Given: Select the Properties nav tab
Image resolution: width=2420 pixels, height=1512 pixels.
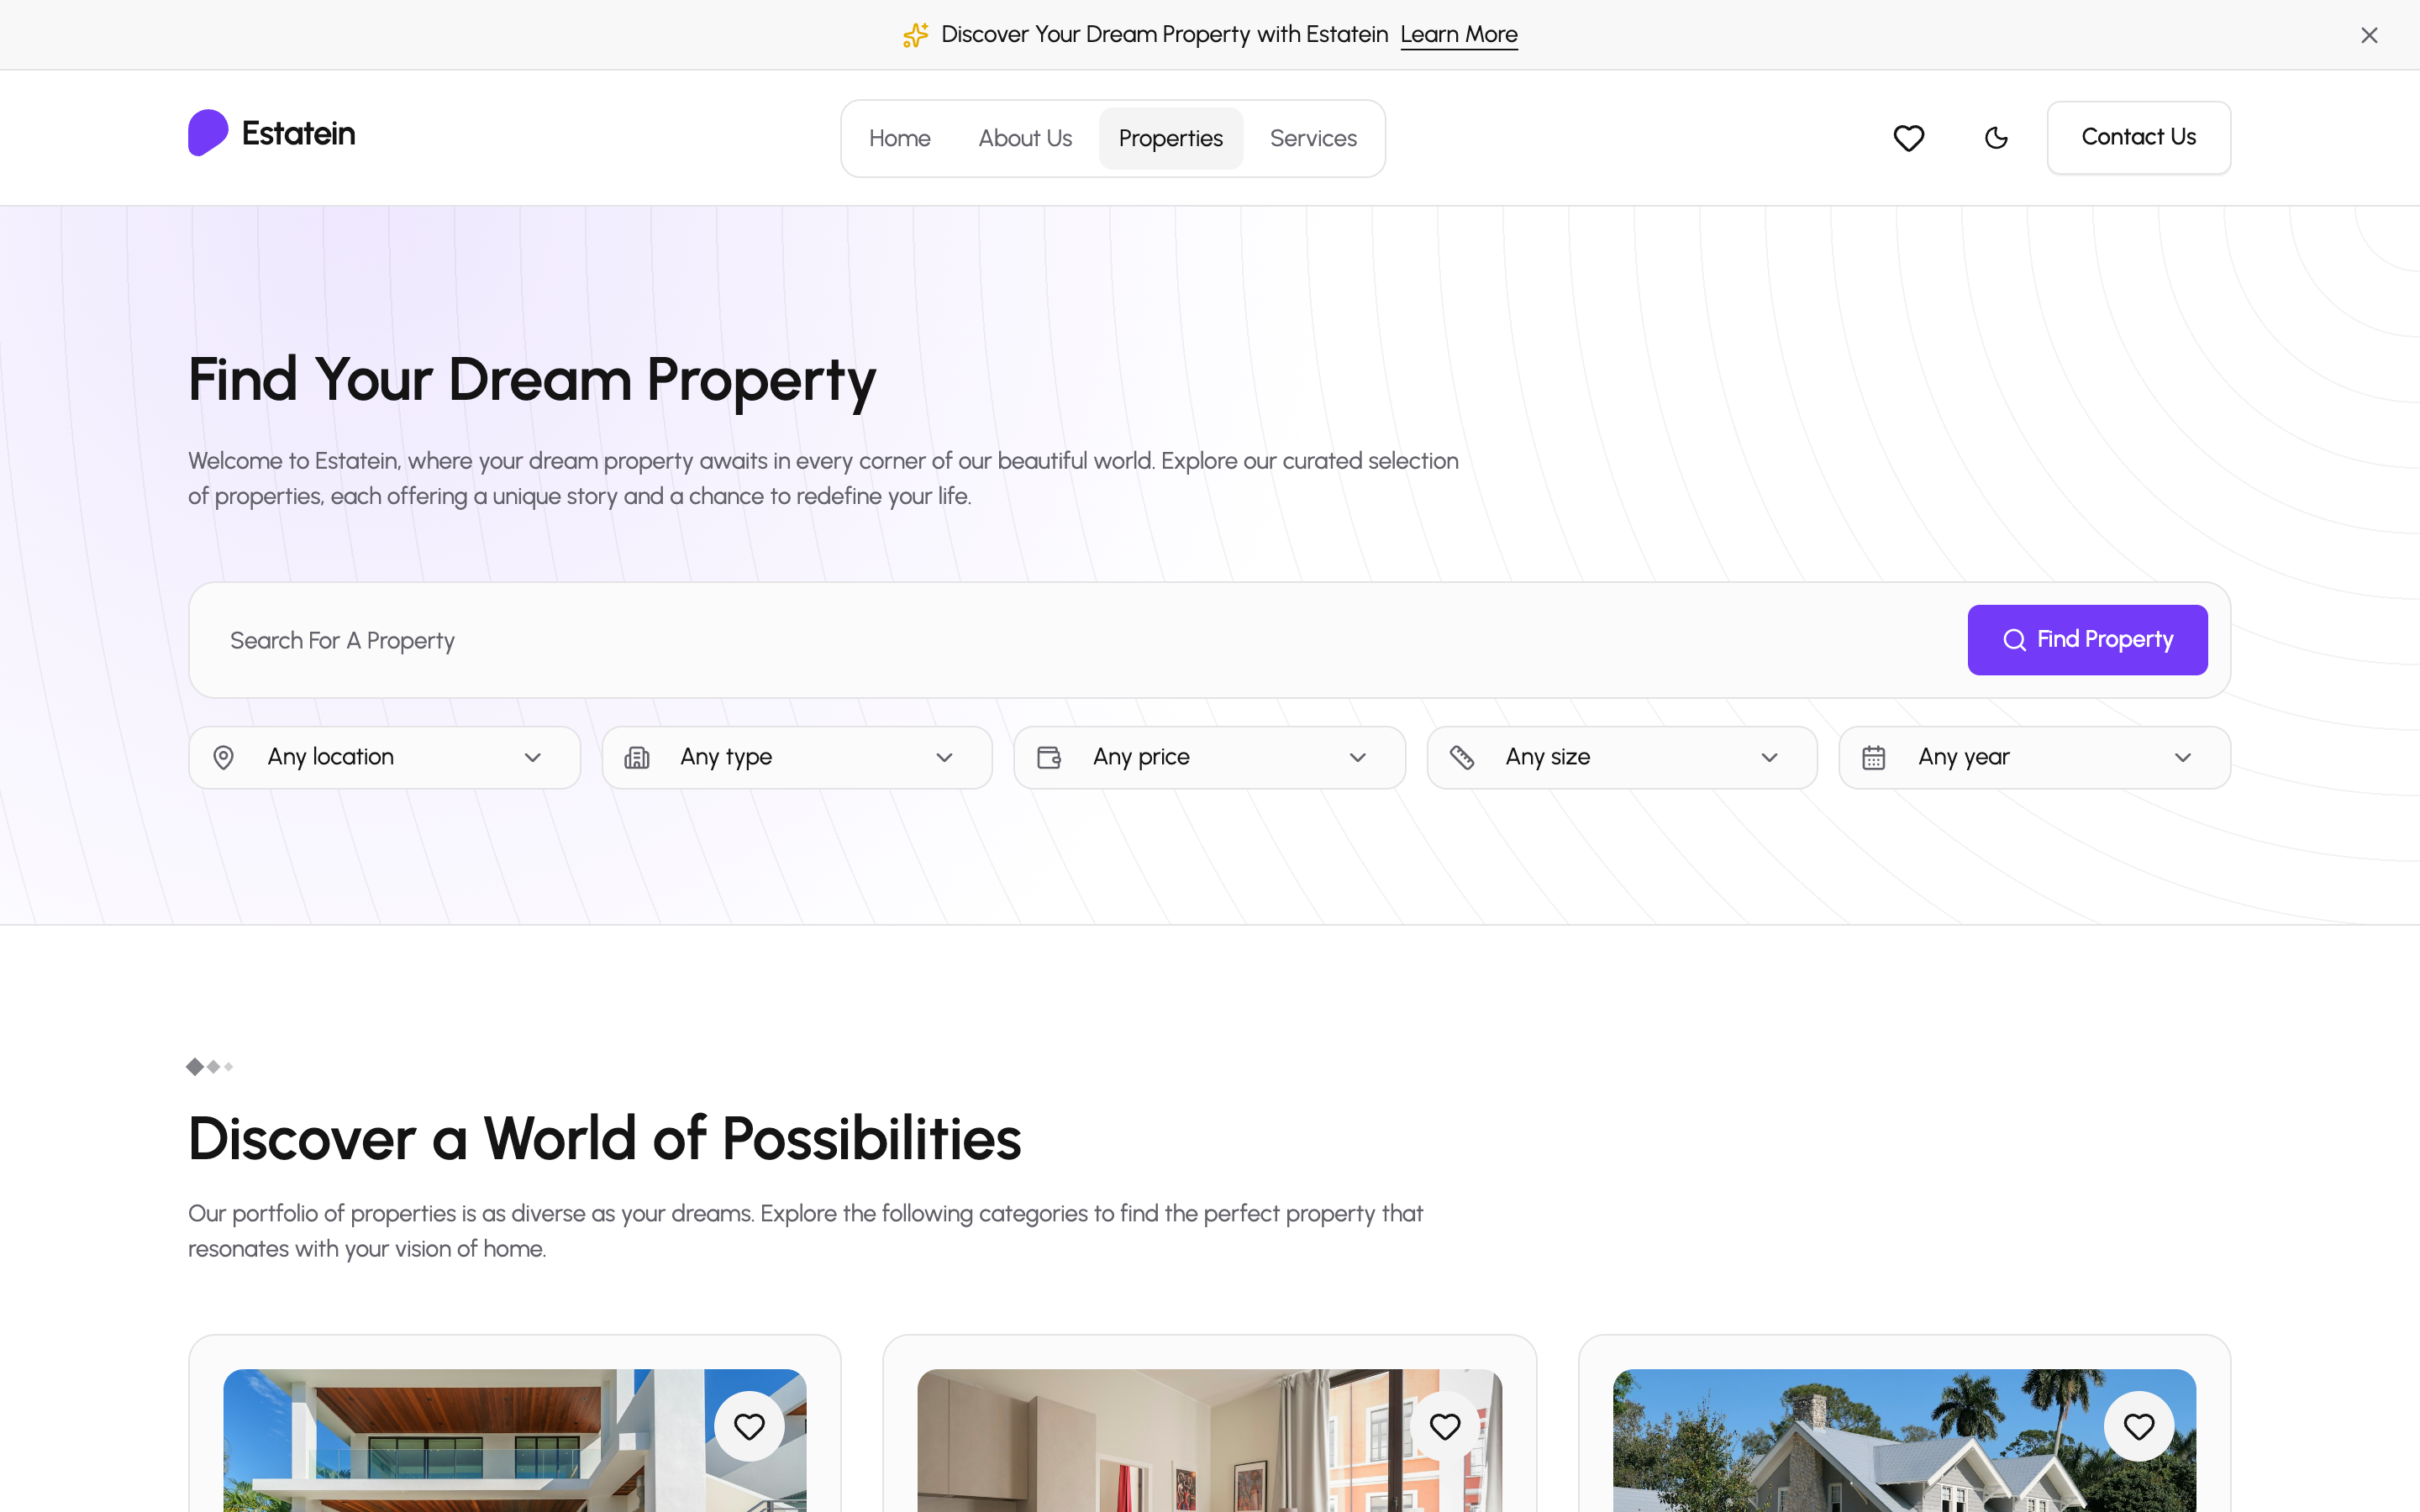Looking at the screenshot, I should click(x=1171, y=138).
